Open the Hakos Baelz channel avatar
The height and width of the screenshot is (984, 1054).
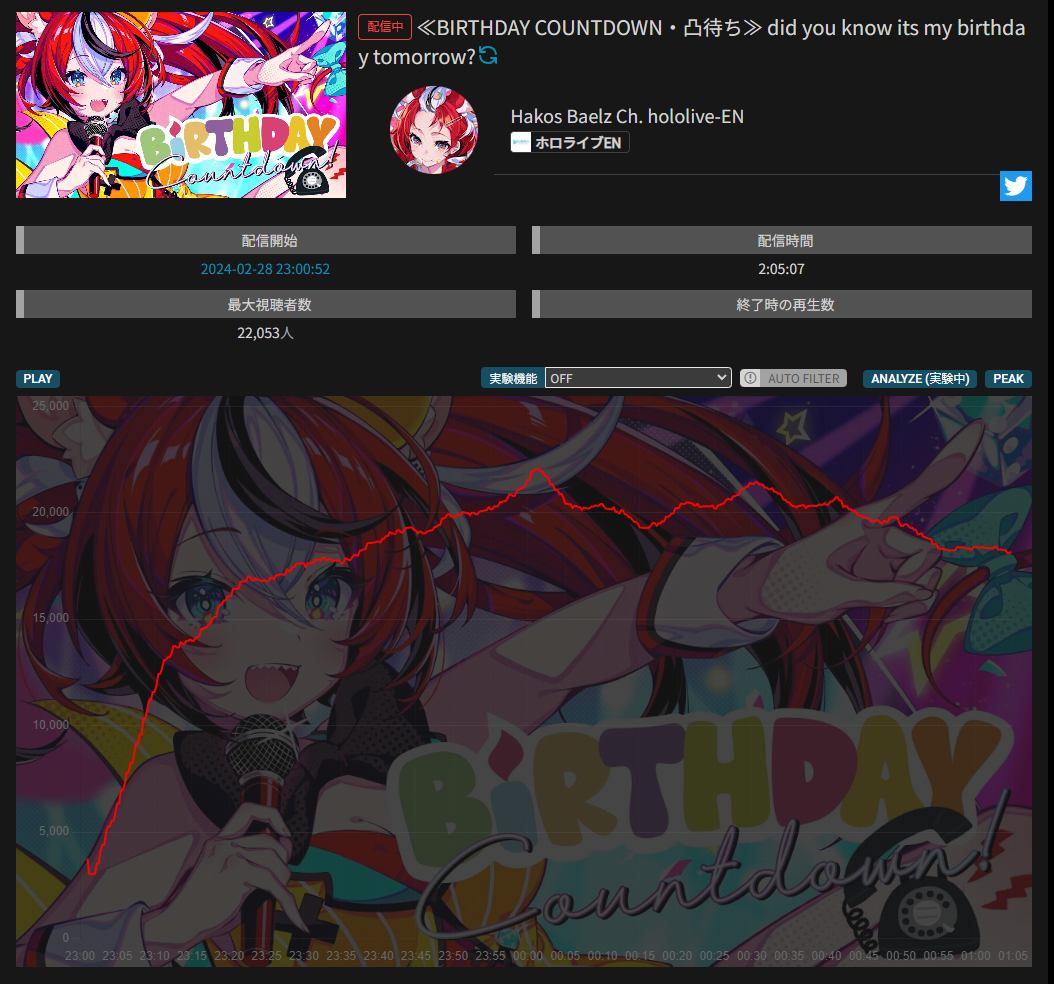pyautogui.click(x=434, y=130)
